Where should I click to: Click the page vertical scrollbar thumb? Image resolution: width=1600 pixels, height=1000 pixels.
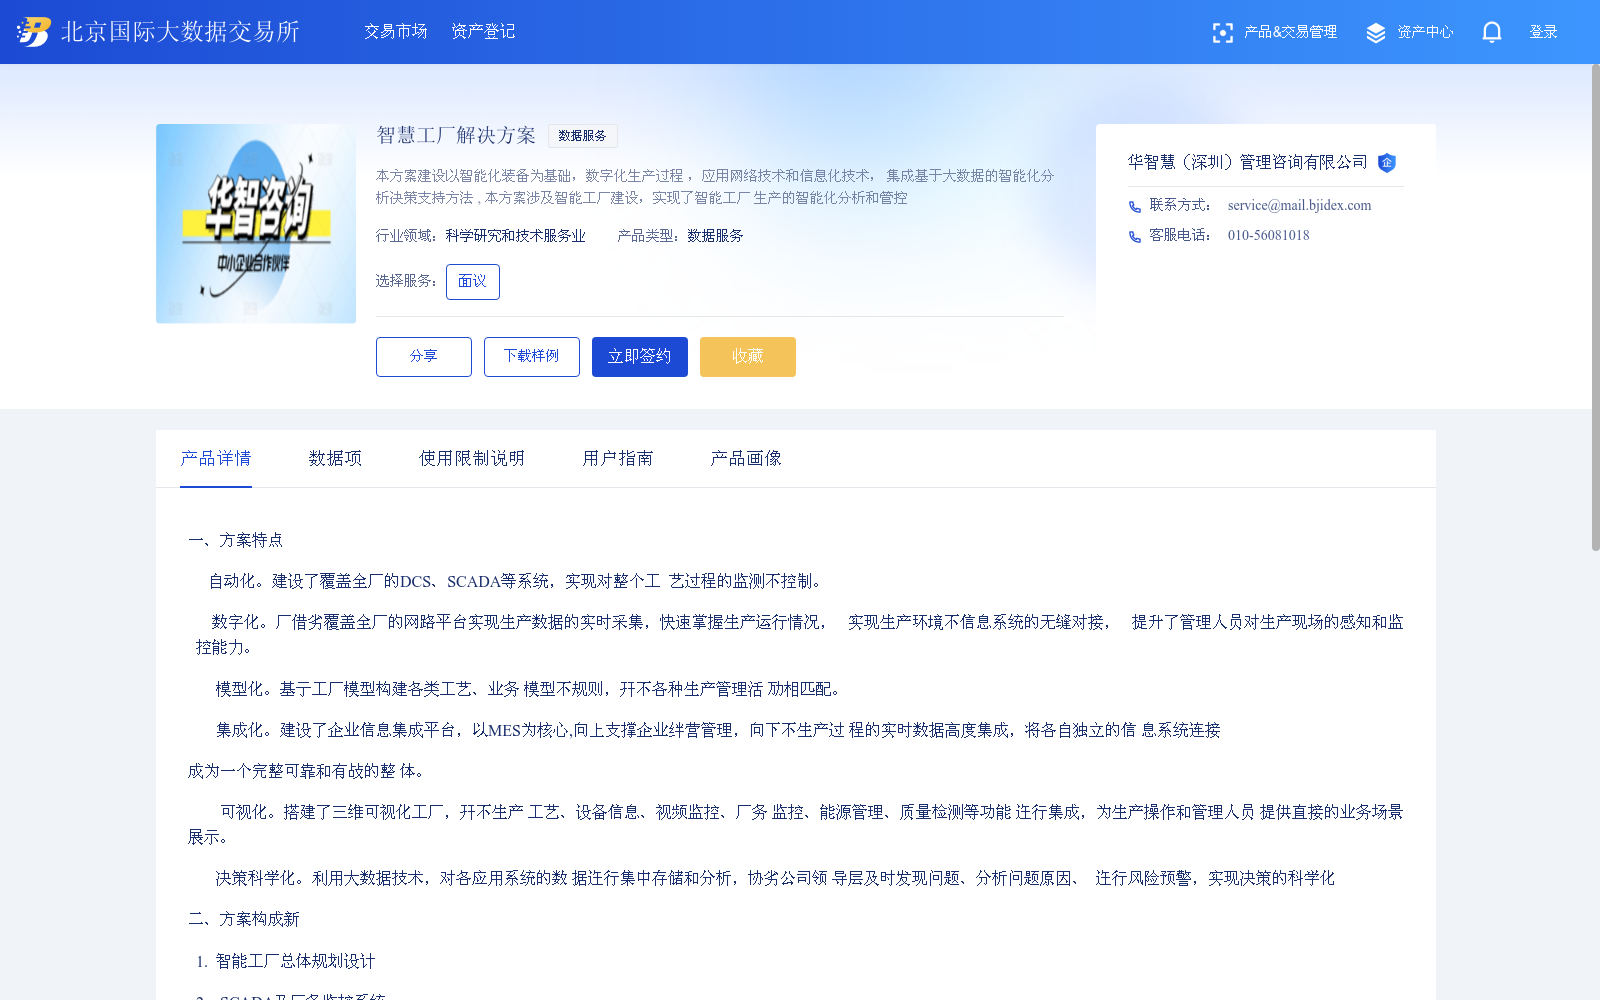1595,307
